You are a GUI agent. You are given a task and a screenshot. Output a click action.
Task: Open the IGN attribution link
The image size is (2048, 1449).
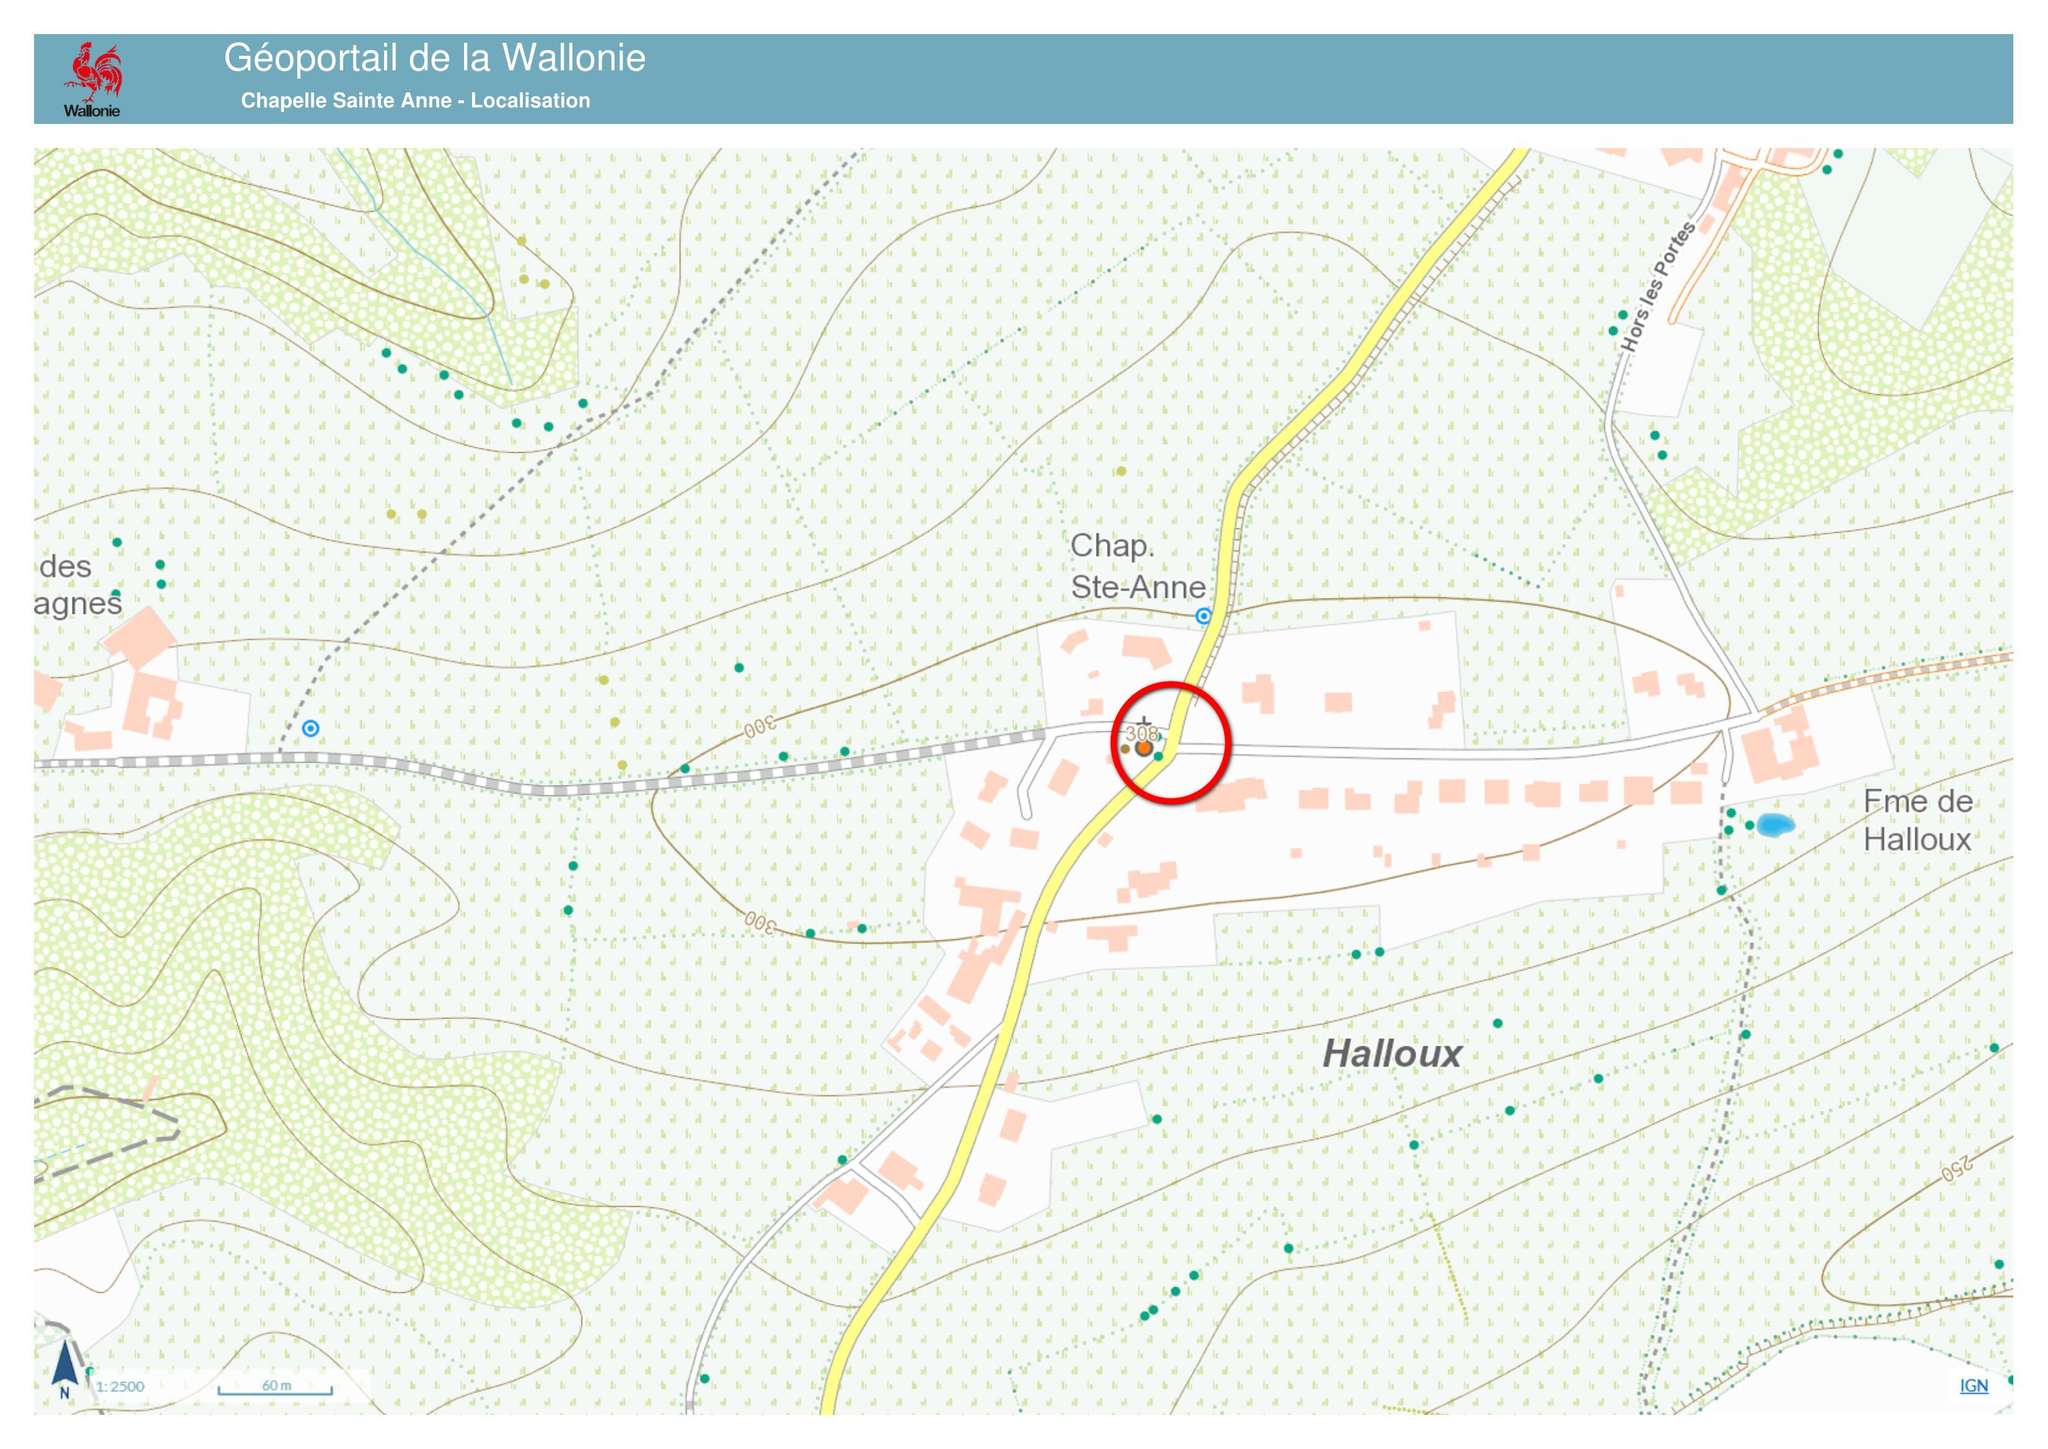(1973, 1385)
